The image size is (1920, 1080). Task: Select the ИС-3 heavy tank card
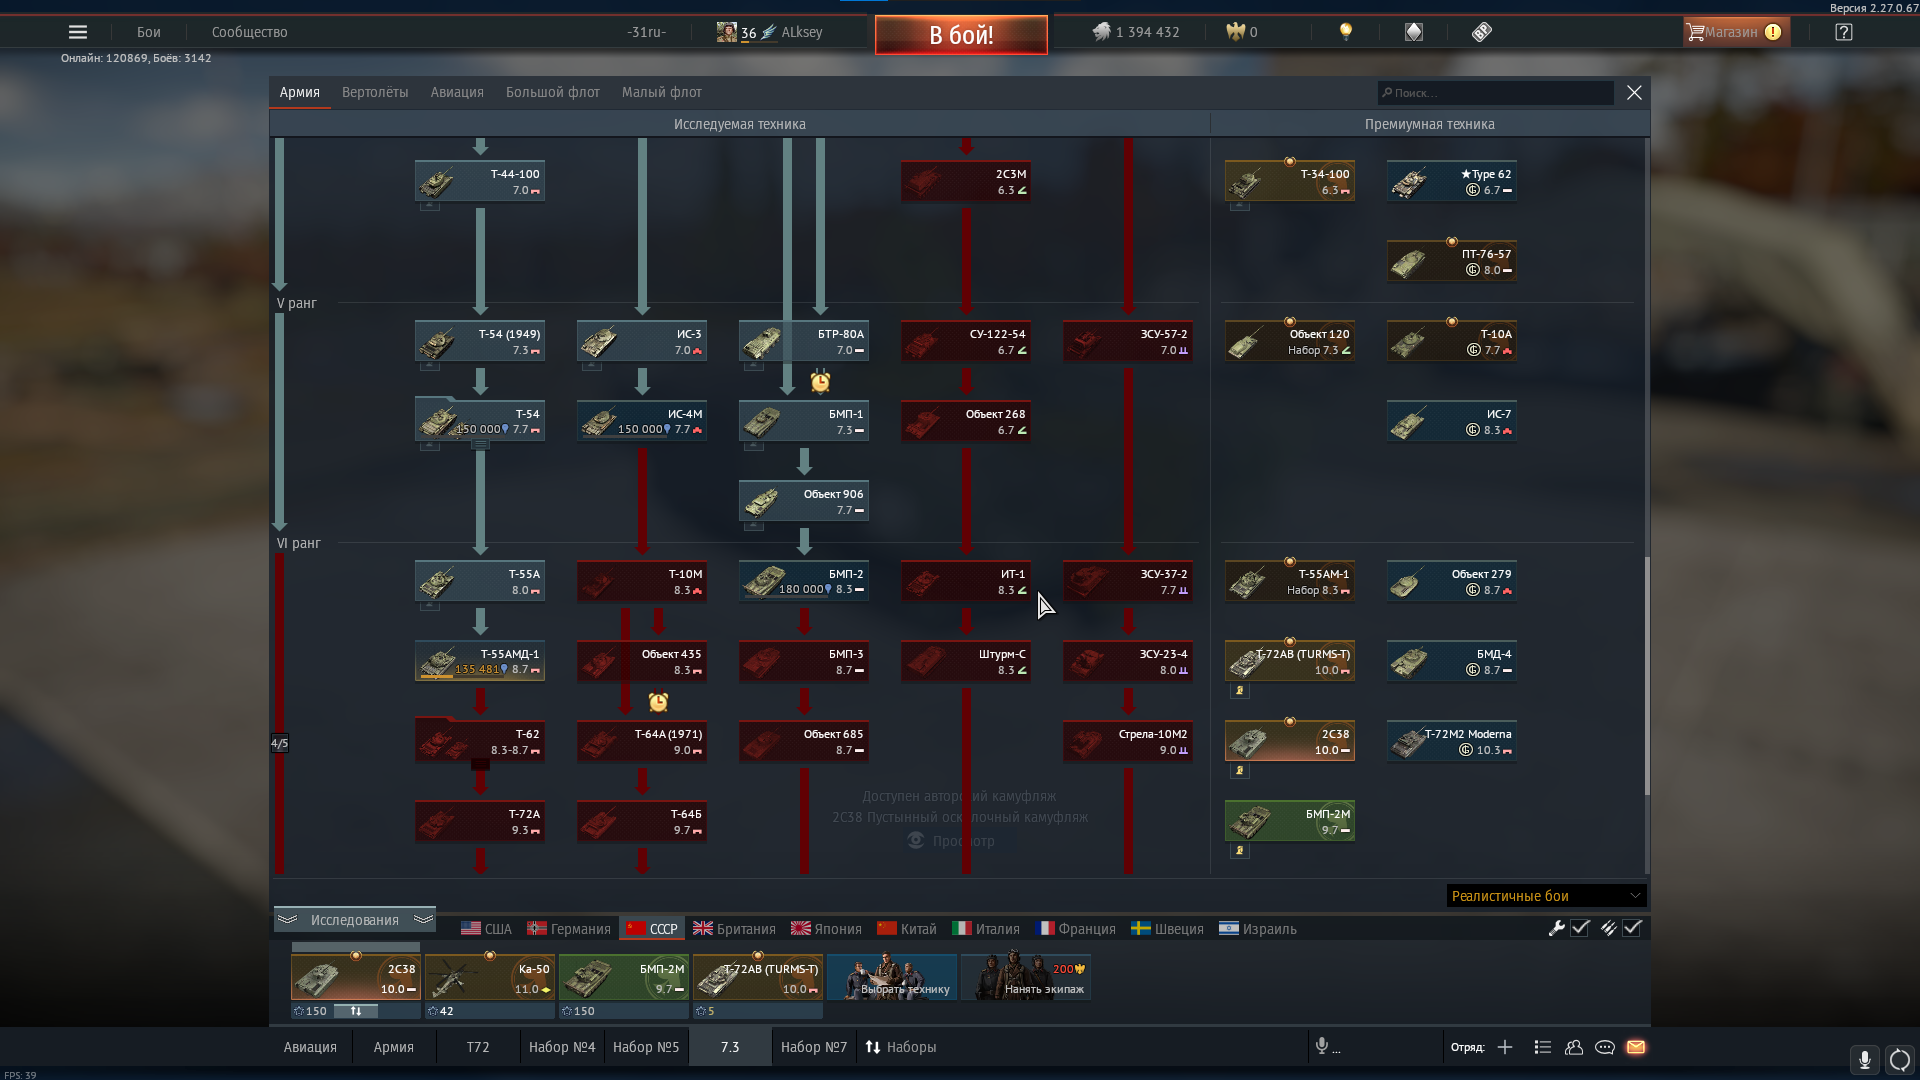pyautogui.click(x=642, y=341)
